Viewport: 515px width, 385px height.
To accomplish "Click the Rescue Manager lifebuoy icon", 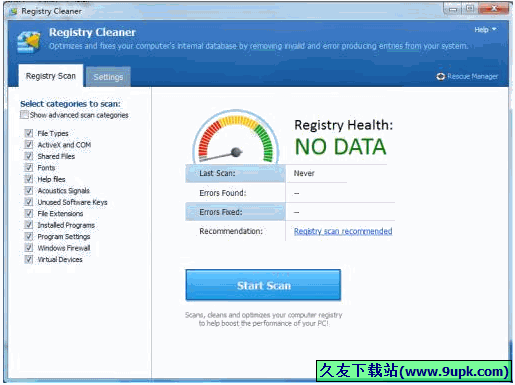I will click(440, 76).
